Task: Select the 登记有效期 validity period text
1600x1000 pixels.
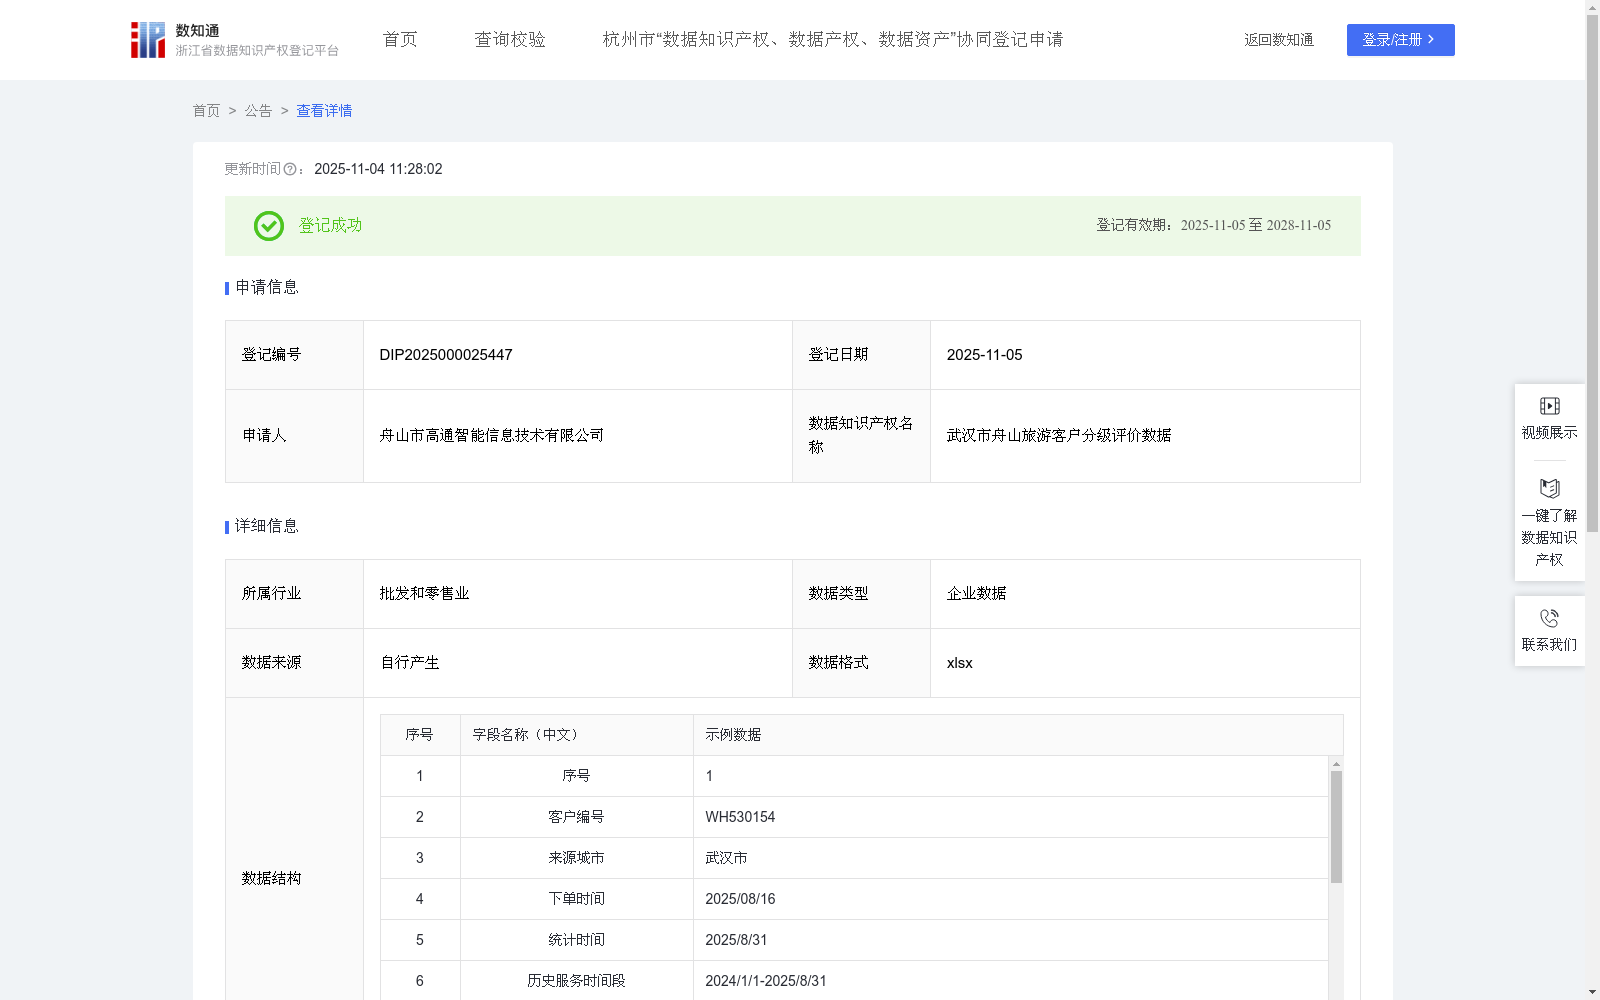Action: pos(1213,226)
